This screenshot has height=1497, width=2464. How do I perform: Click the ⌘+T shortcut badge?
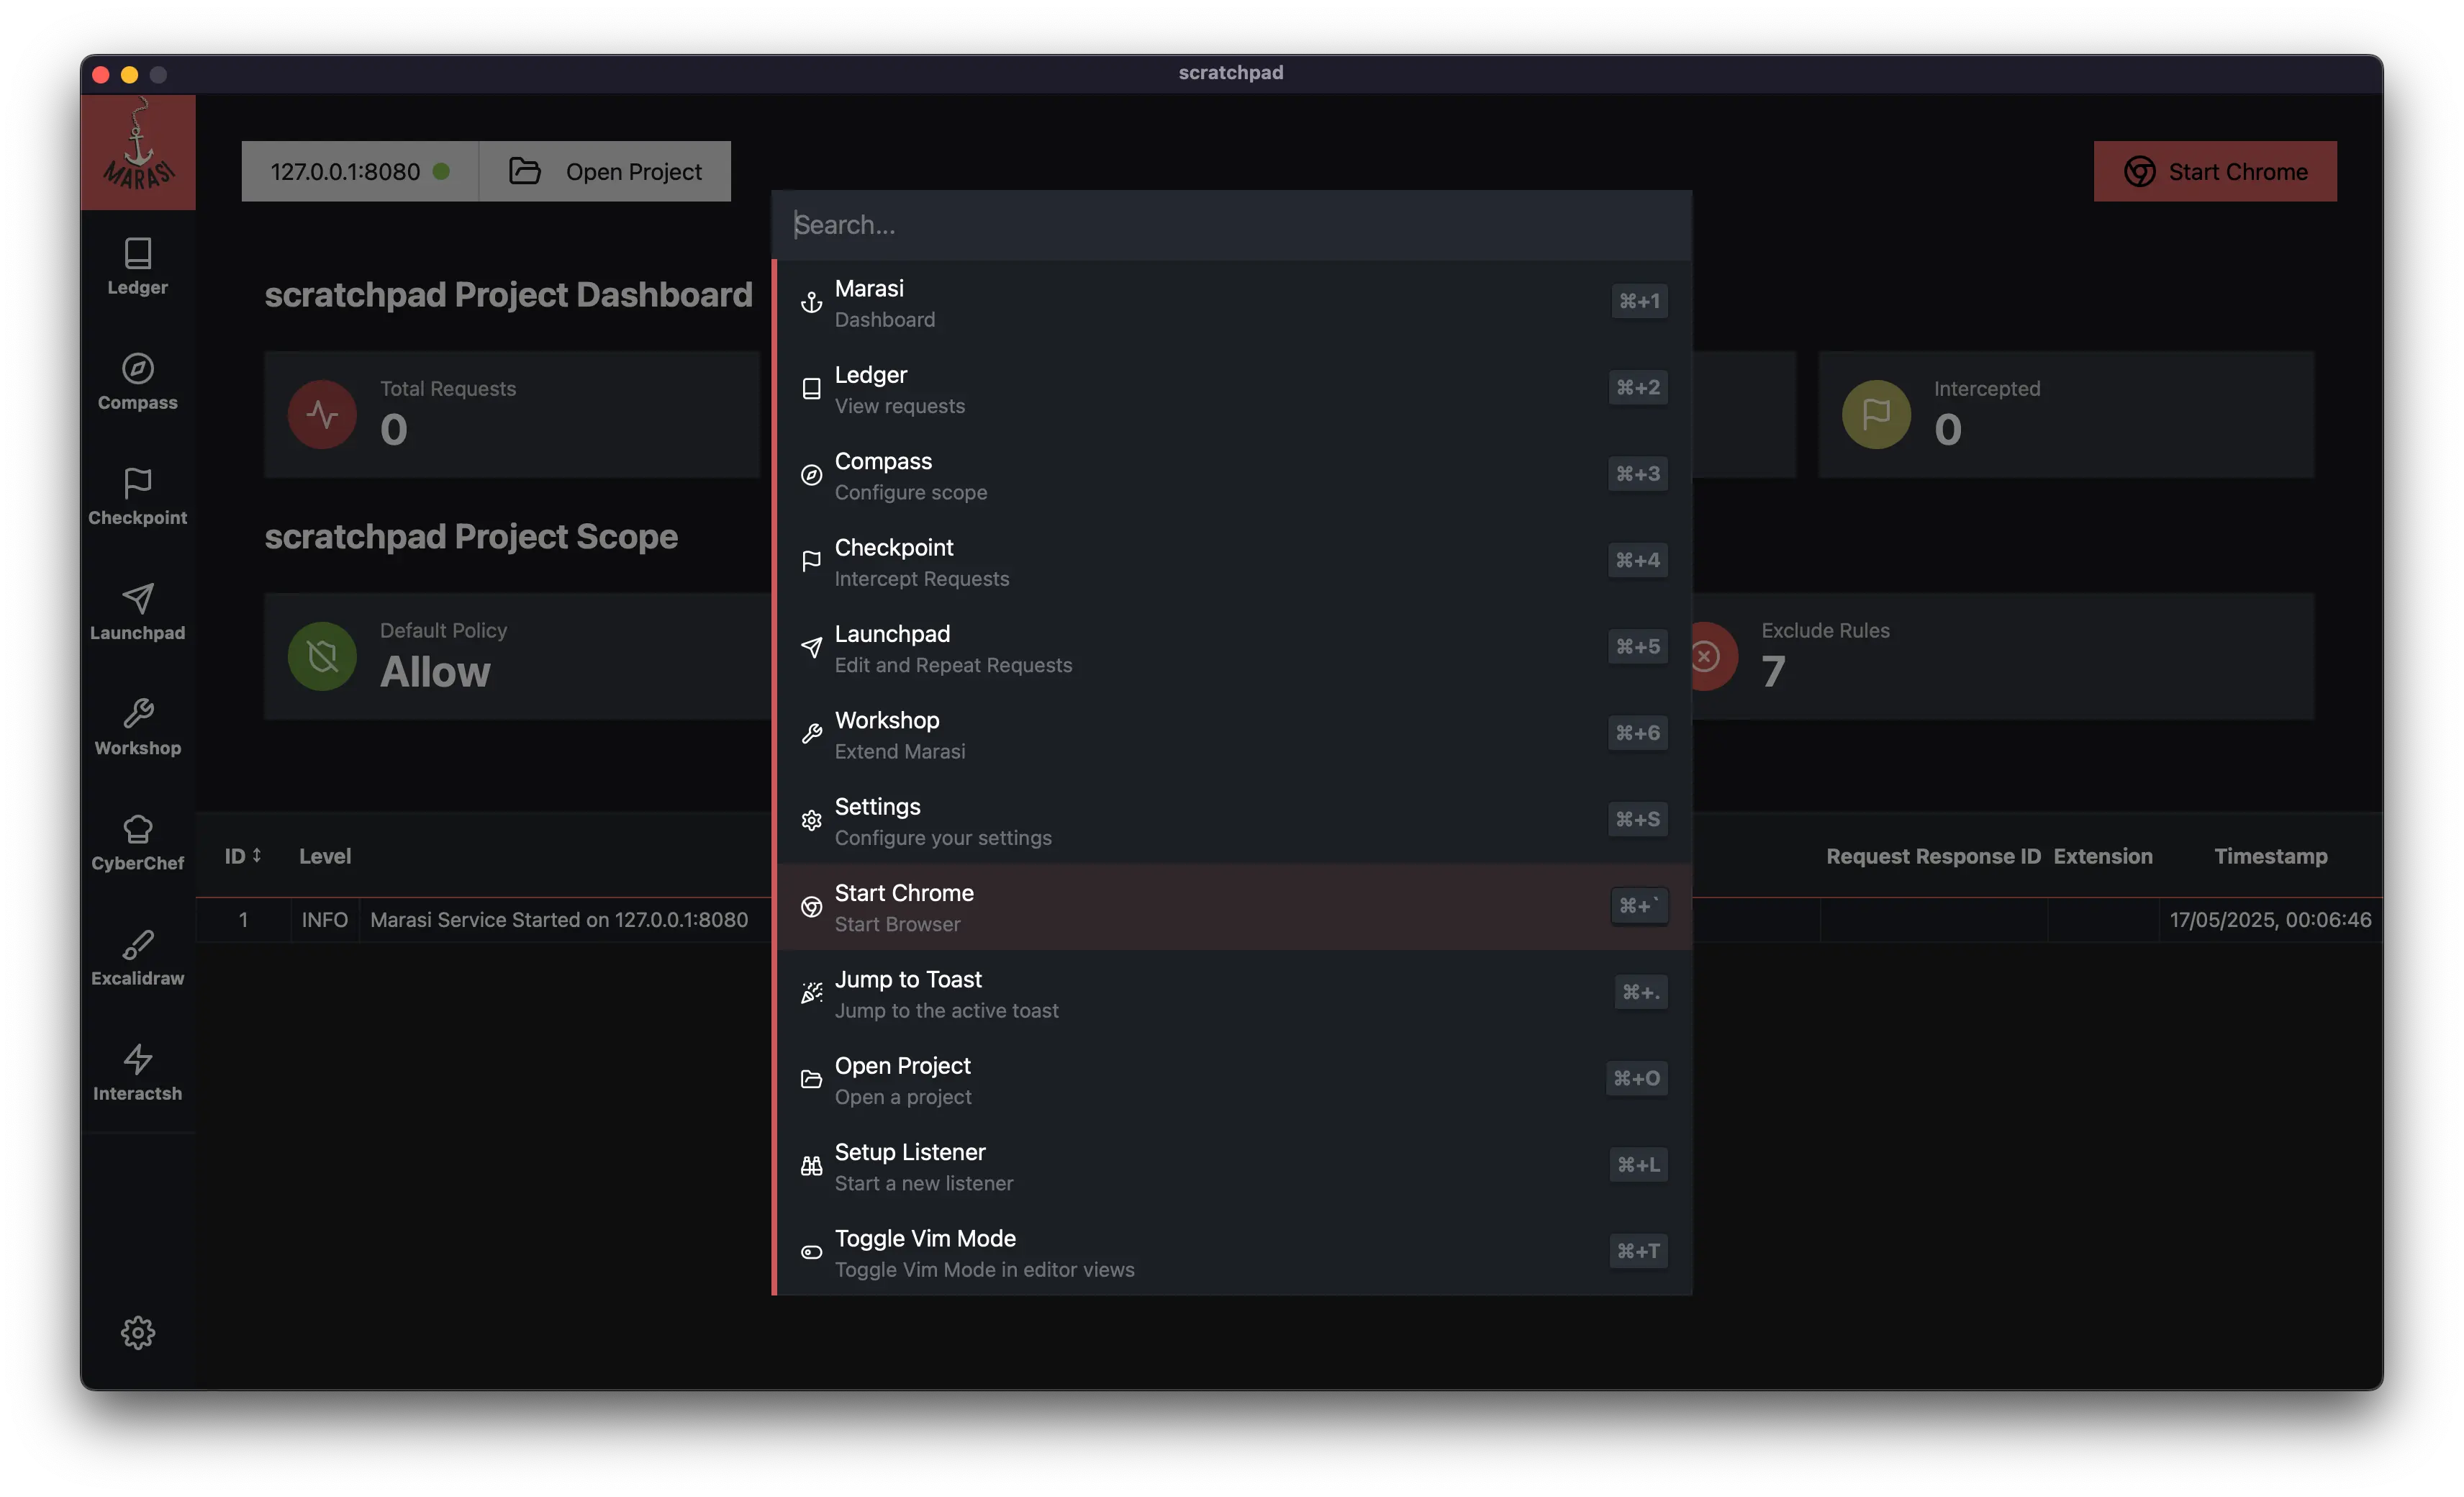tap(1638, 1251)
